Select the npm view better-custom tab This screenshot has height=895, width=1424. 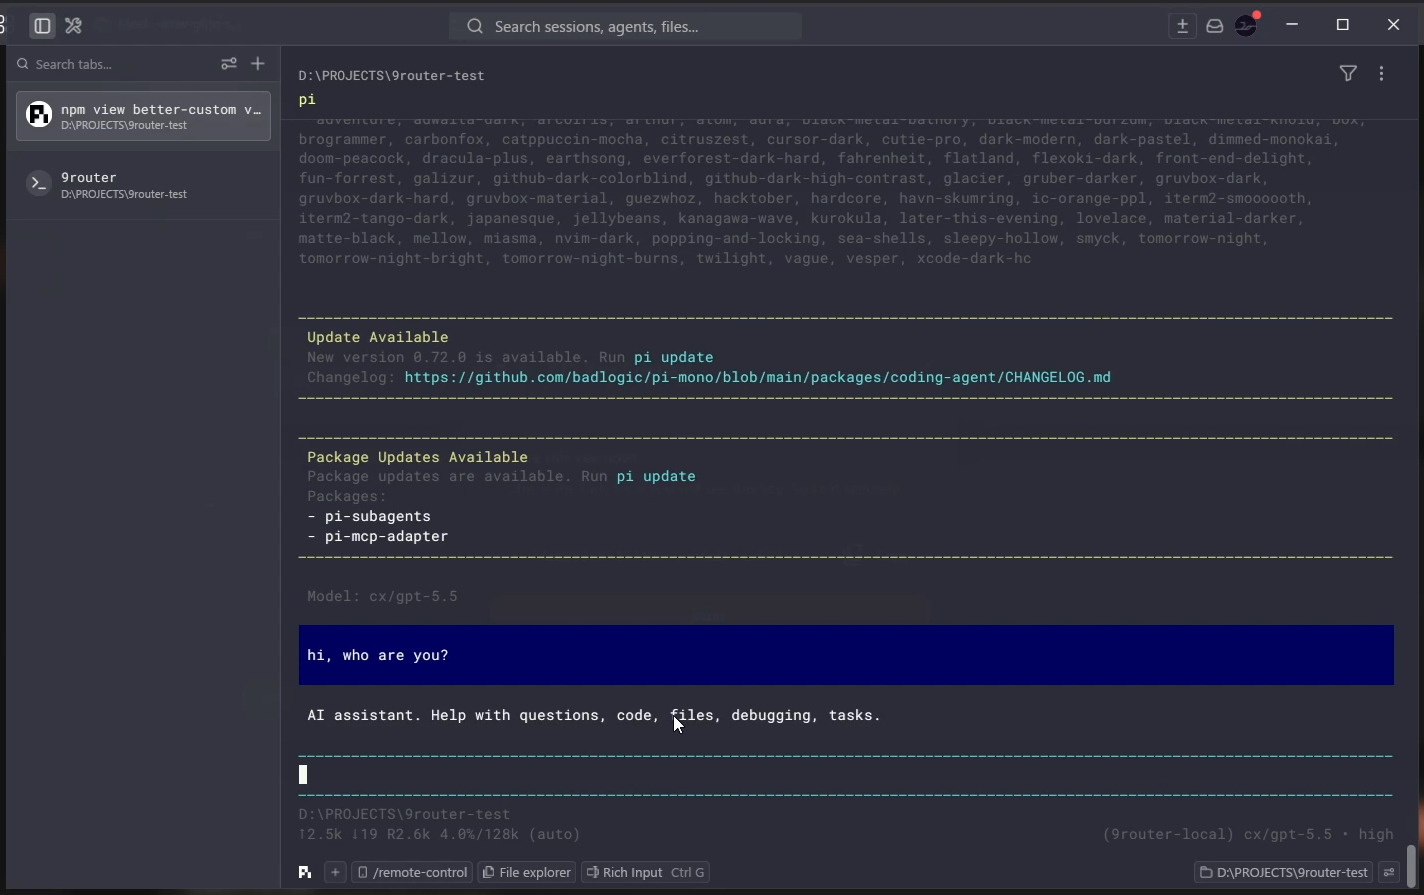pyautogui.click(x=143, y=116)
